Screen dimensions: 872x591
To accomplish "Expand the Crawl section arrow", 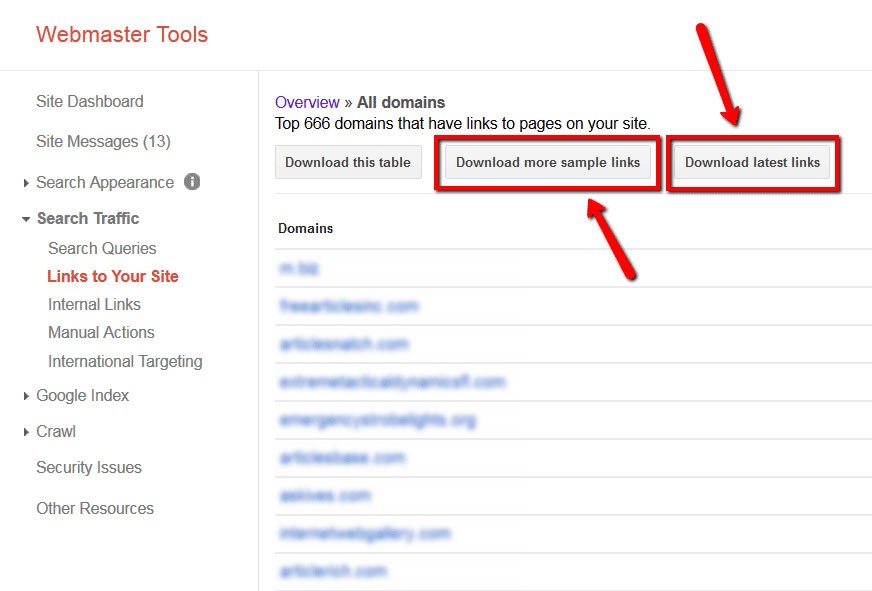I will (x=26, y=432).
